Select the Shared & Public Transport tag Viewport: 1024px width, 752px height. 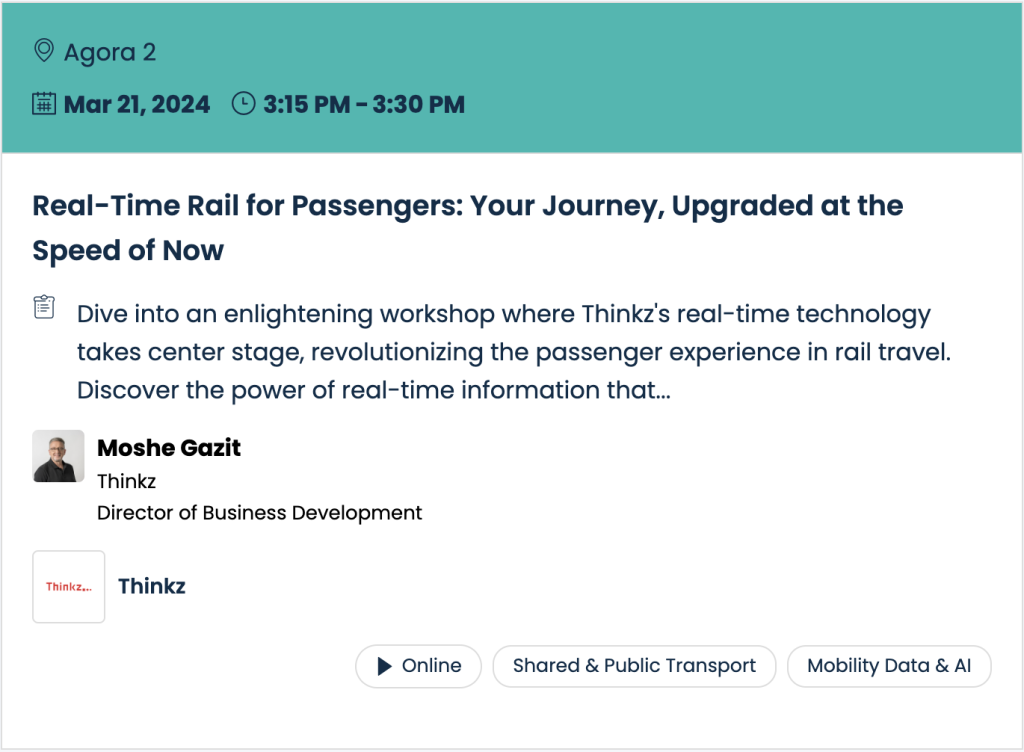pyautogui.click(x=634, y=666)
